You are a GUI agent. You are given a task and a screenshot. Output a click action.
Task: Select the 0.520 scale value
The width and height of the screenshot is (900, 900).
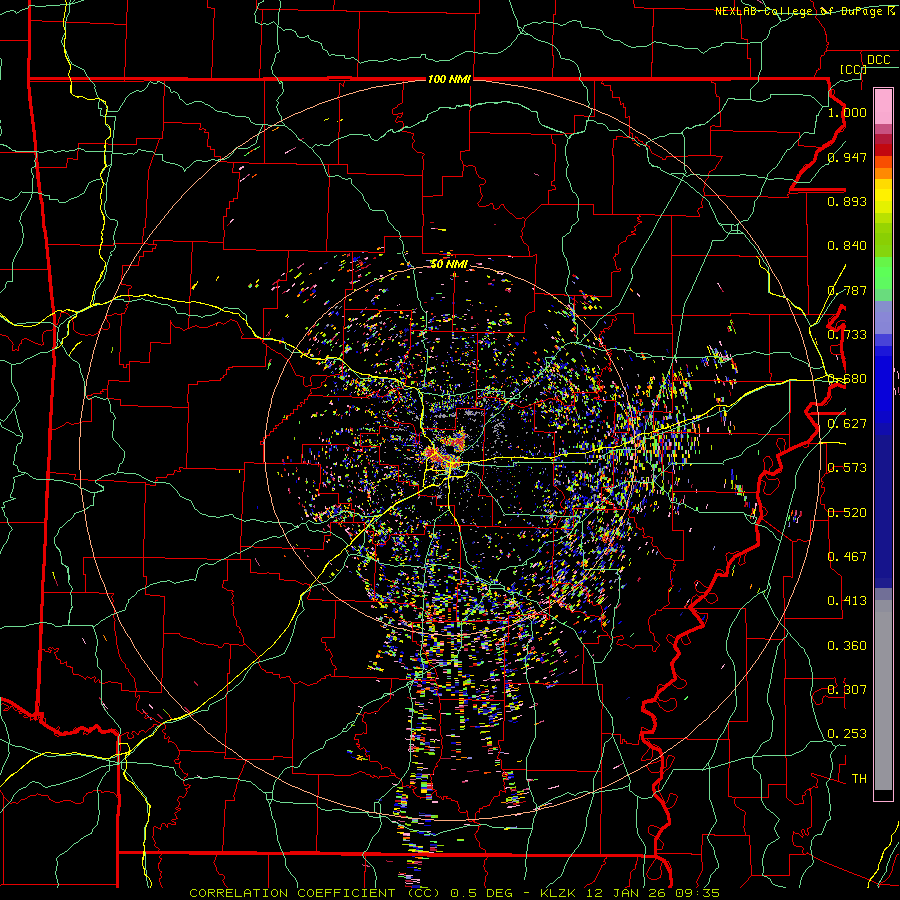[847, 513]
